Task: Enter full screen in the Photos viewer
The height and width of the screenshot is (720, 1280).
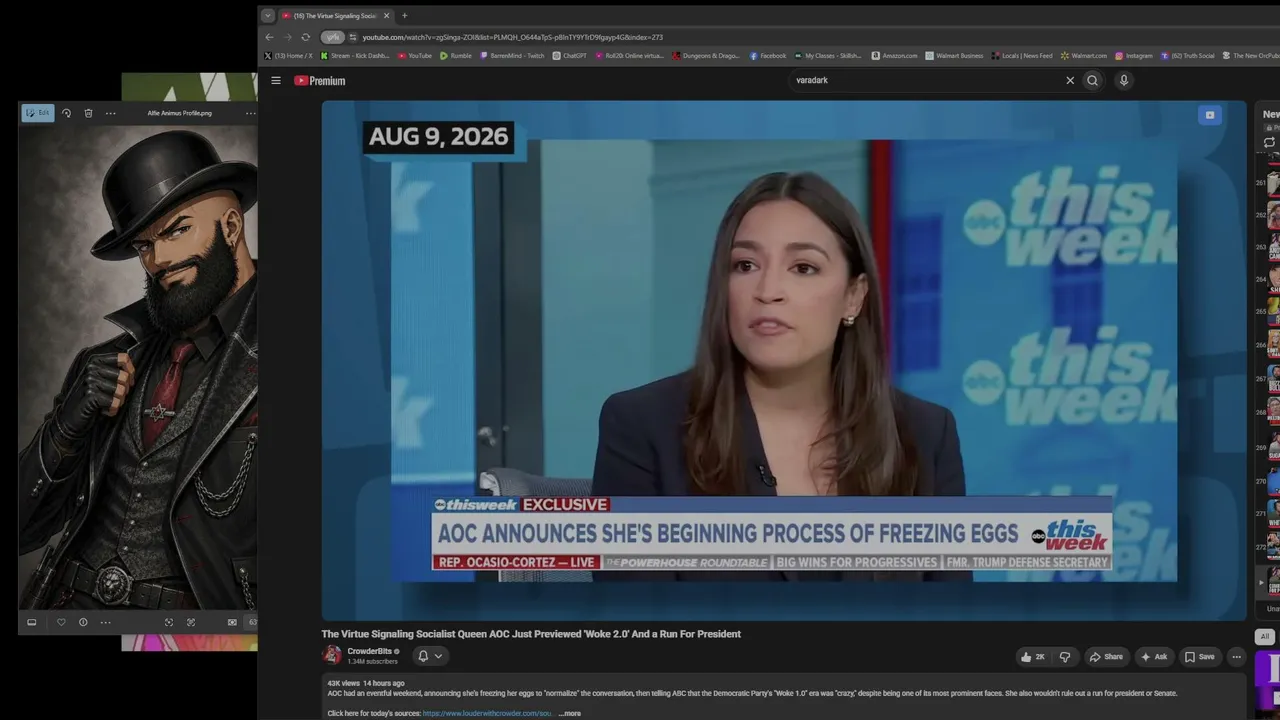Action: (x=169, y=622)
